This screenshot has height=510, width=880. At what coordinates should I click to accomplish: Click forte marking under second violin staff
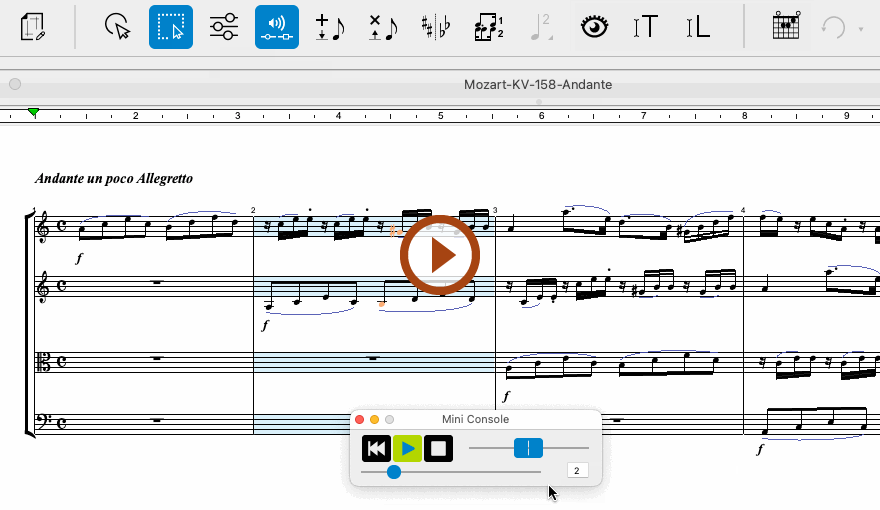pyautogui.click(x=265, y=325)
